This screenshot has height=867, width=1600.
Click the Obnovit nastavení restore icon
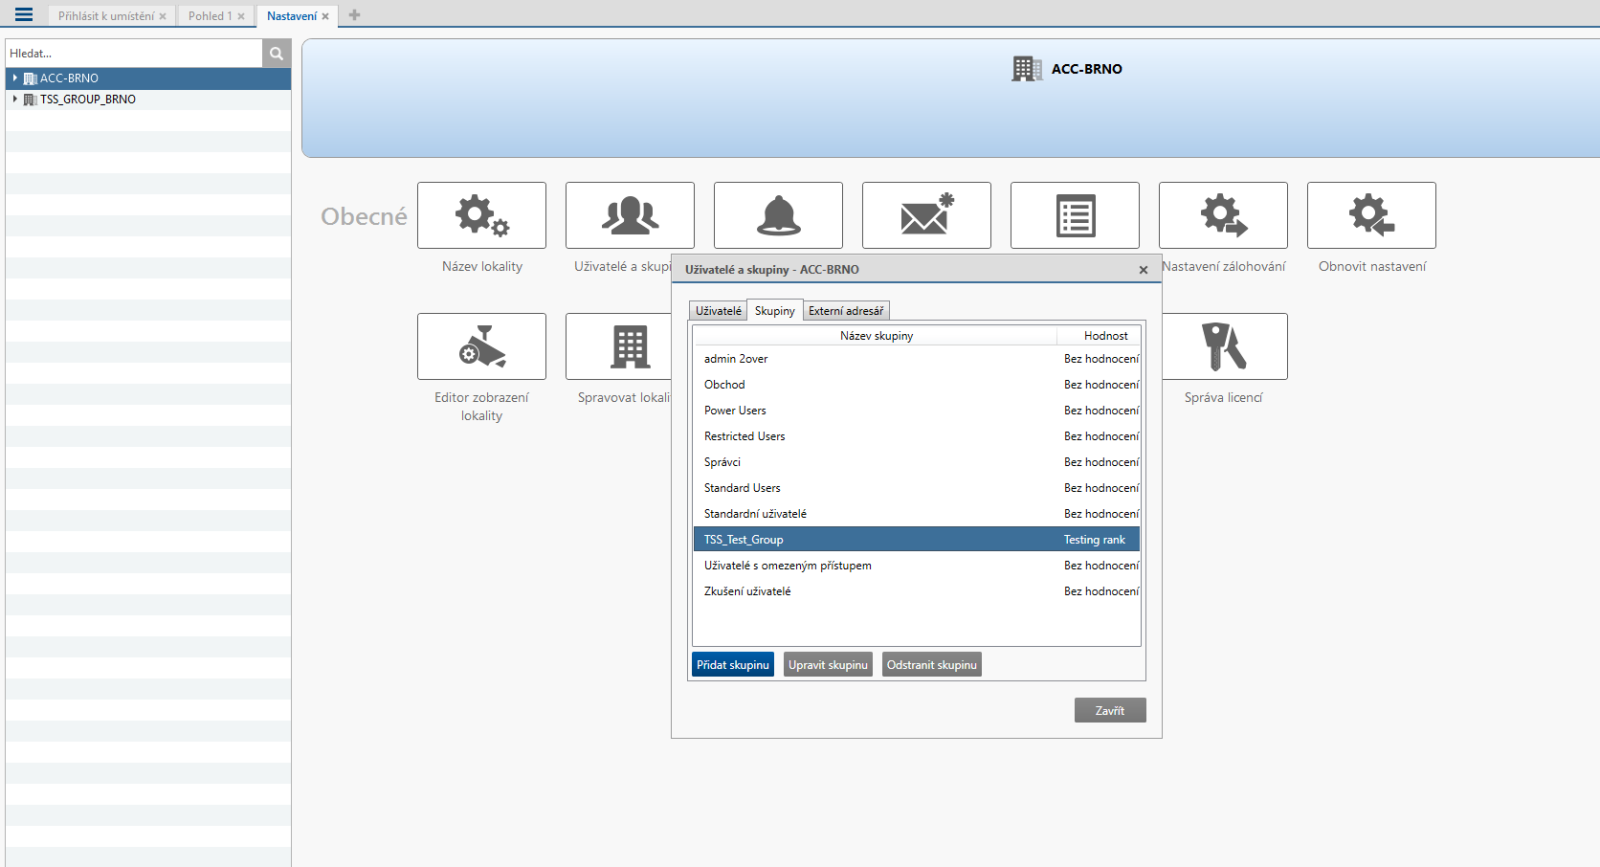click(x=1371, y=215)
